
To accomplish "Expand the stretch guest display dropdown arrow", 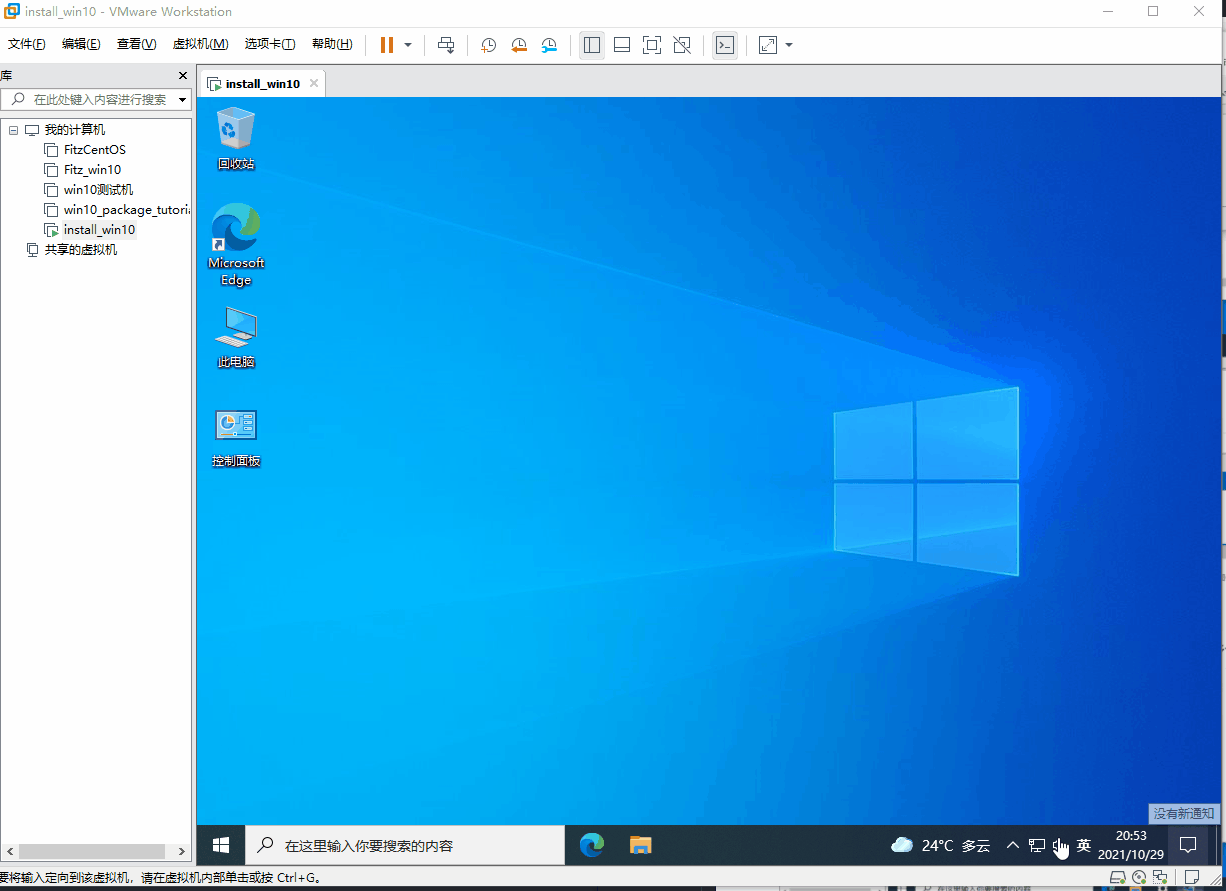I will click(x=789, y=45).
